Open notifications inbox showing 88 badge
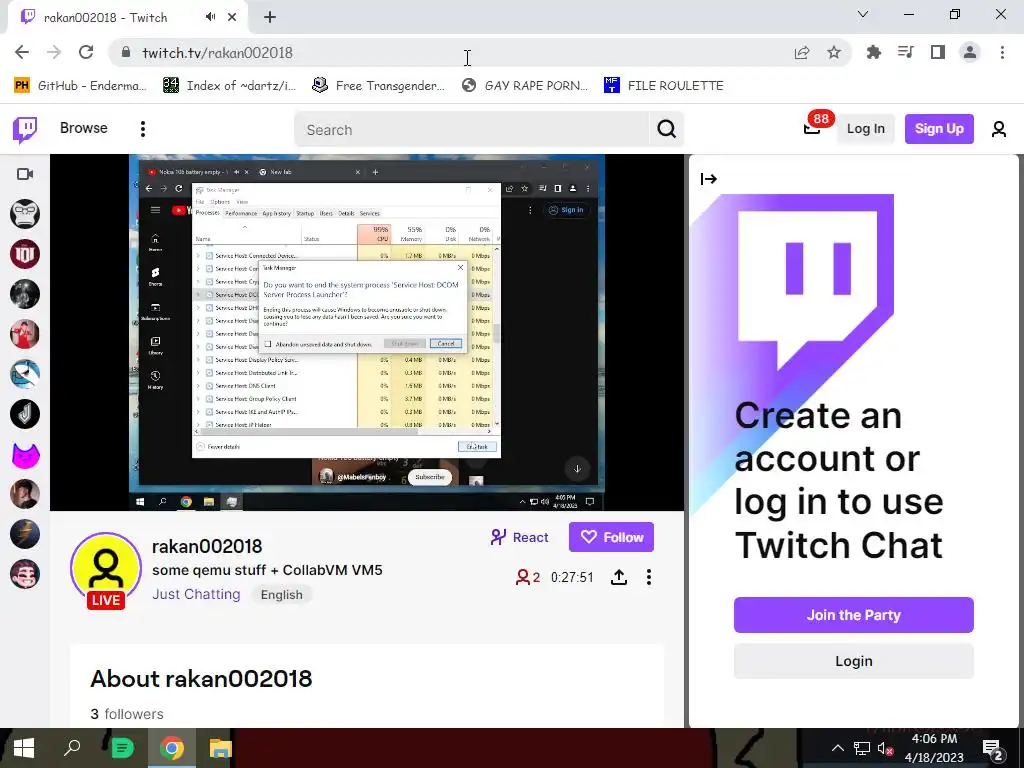 click(812, 129)
